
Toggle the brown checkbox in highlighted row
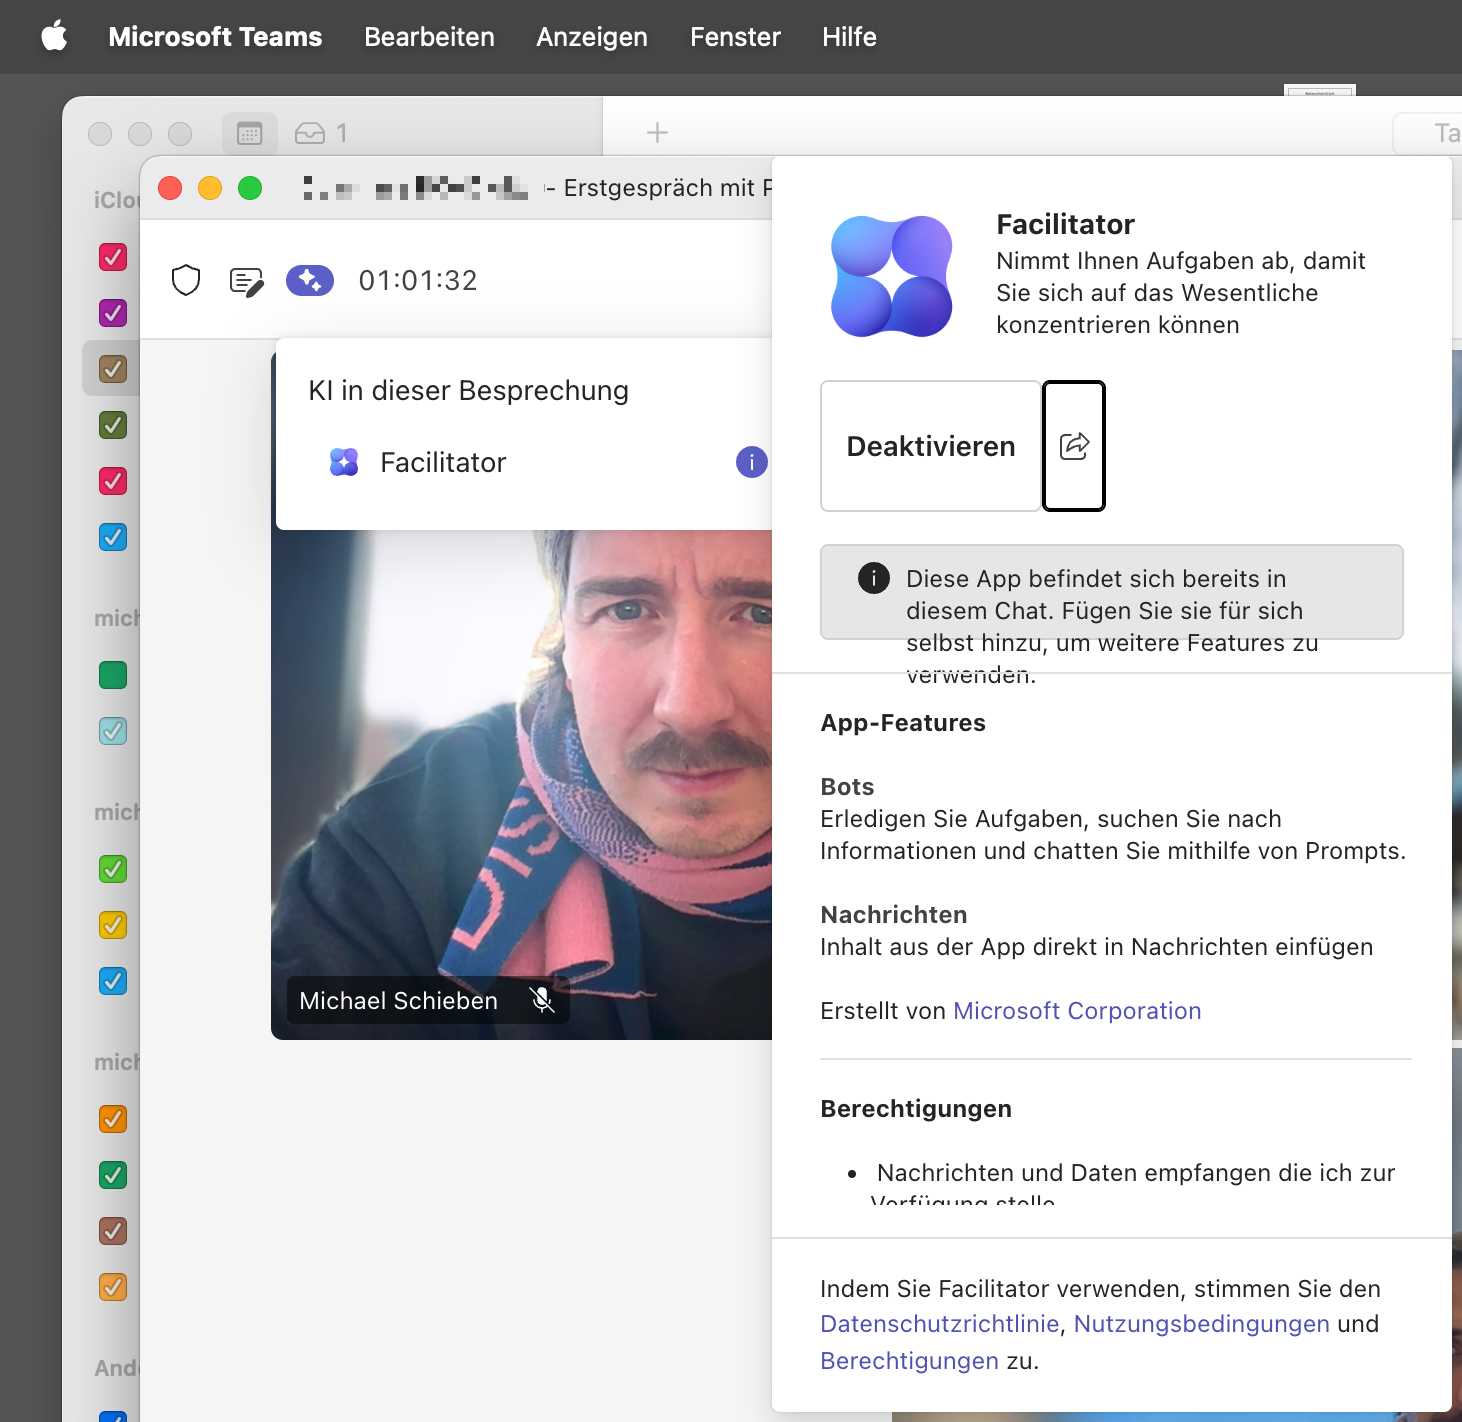coord(113,369)
